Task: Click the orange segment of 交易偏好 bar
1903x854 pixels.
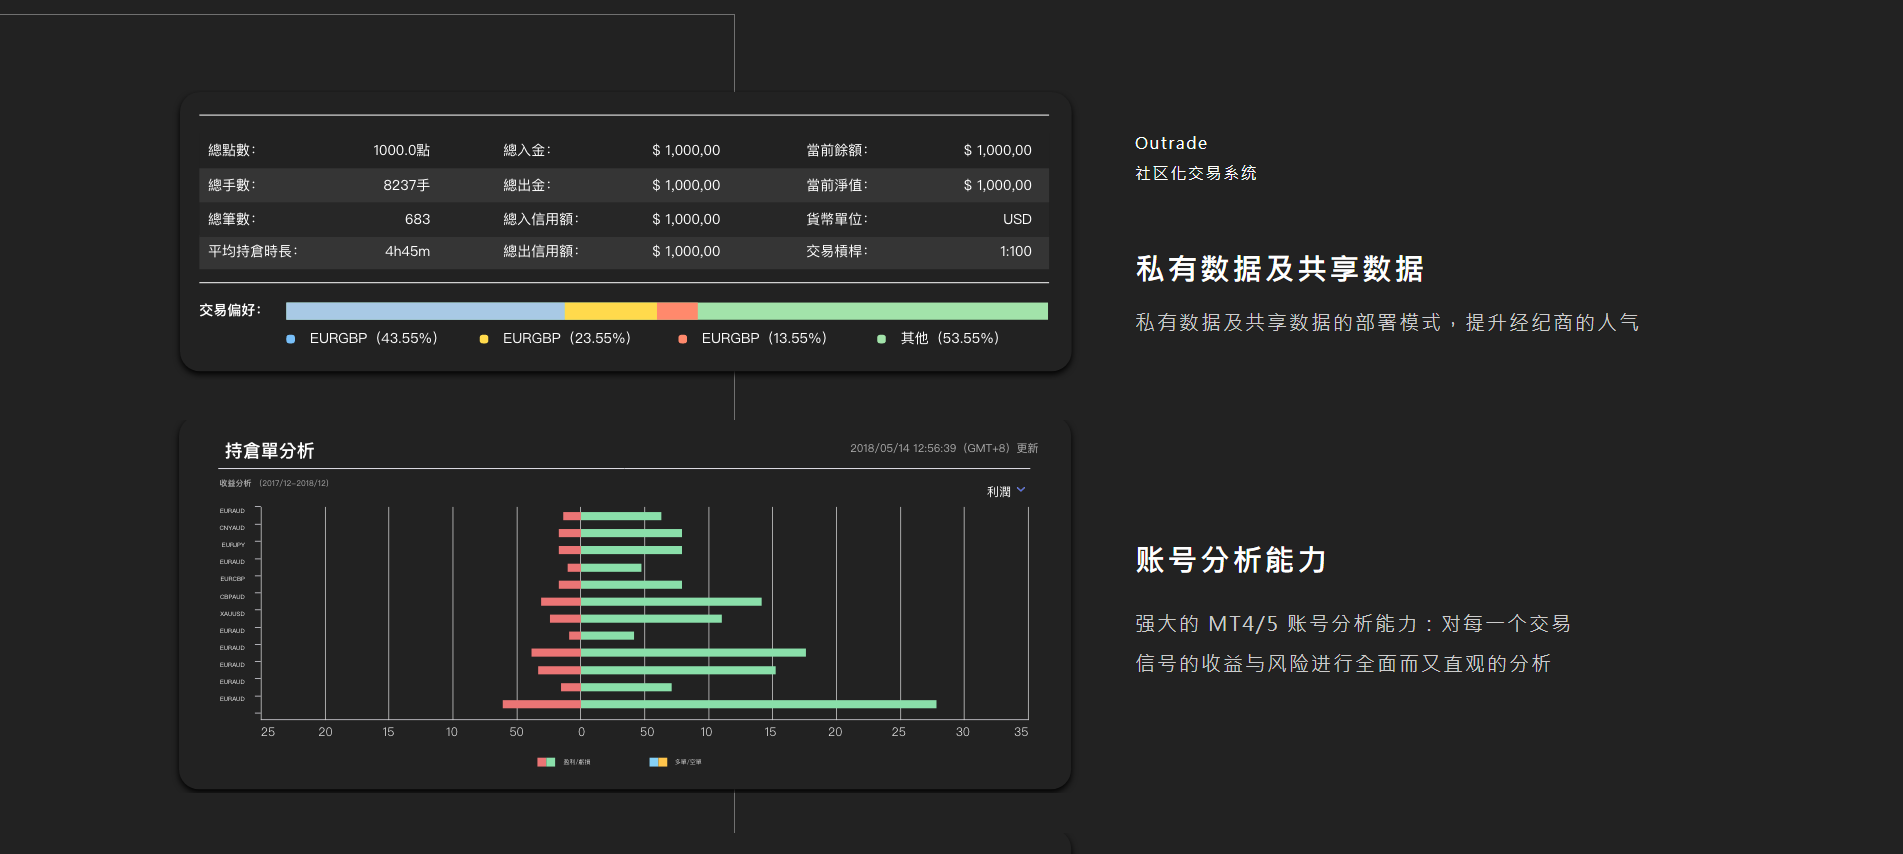Action: (677, 311)
